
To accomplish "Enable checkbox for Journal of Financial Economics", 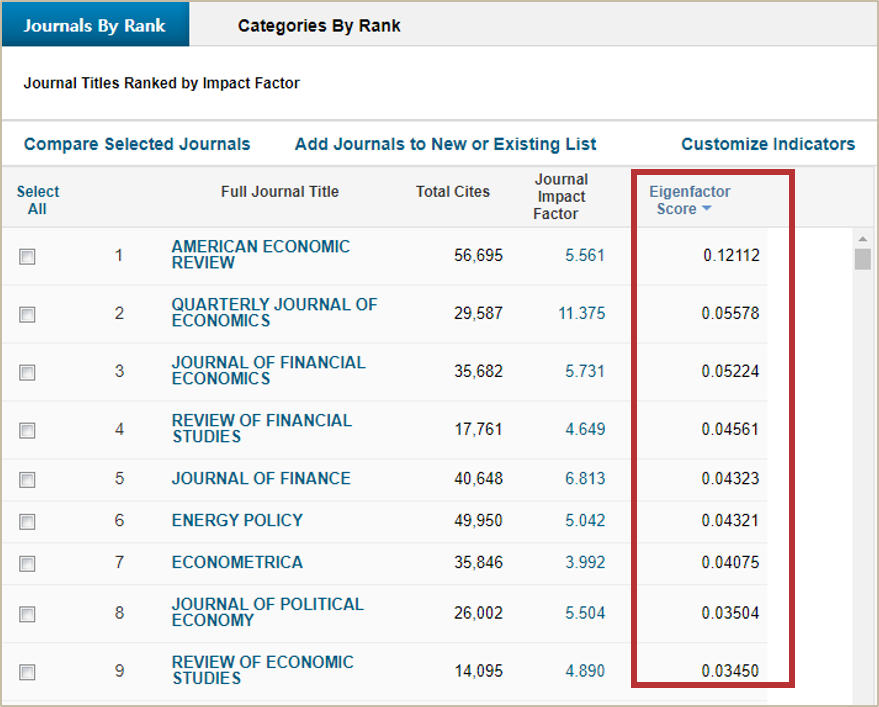I will [28, 372].
